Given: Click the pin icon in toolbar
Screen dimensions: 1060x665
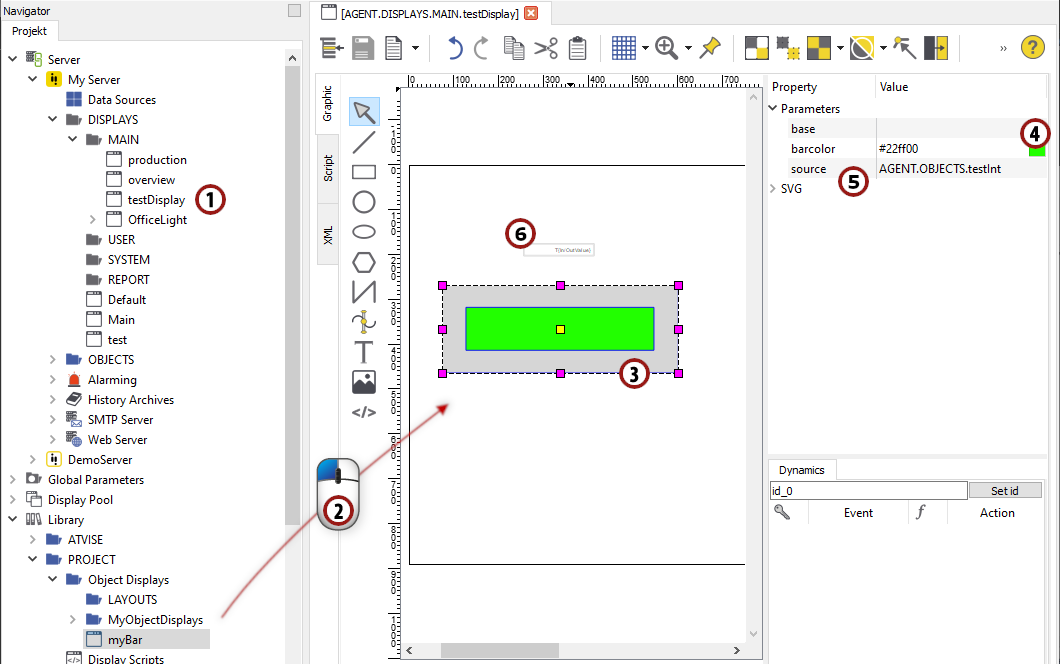Looking at the screenshot, I should (710, 48).
